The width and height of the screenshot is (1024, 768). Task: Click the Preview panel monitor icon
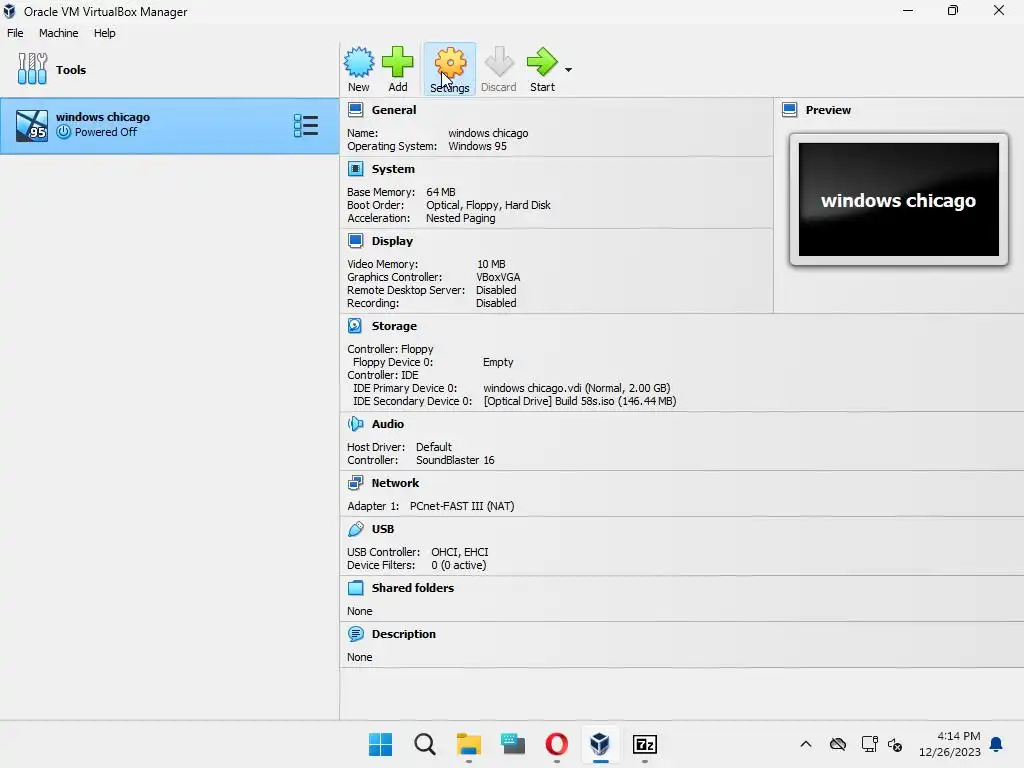(790, 110)
